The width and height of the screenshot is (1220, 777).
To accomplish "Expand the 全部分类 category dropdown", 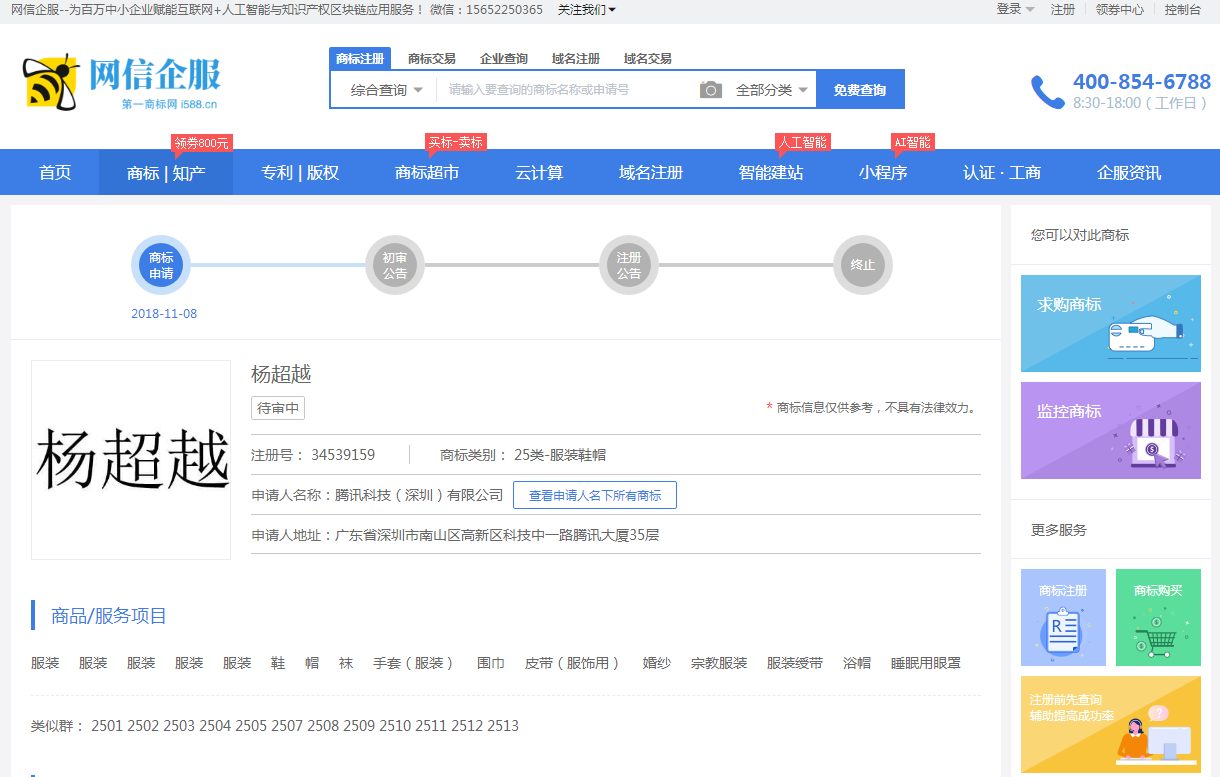I will [771, 90].
